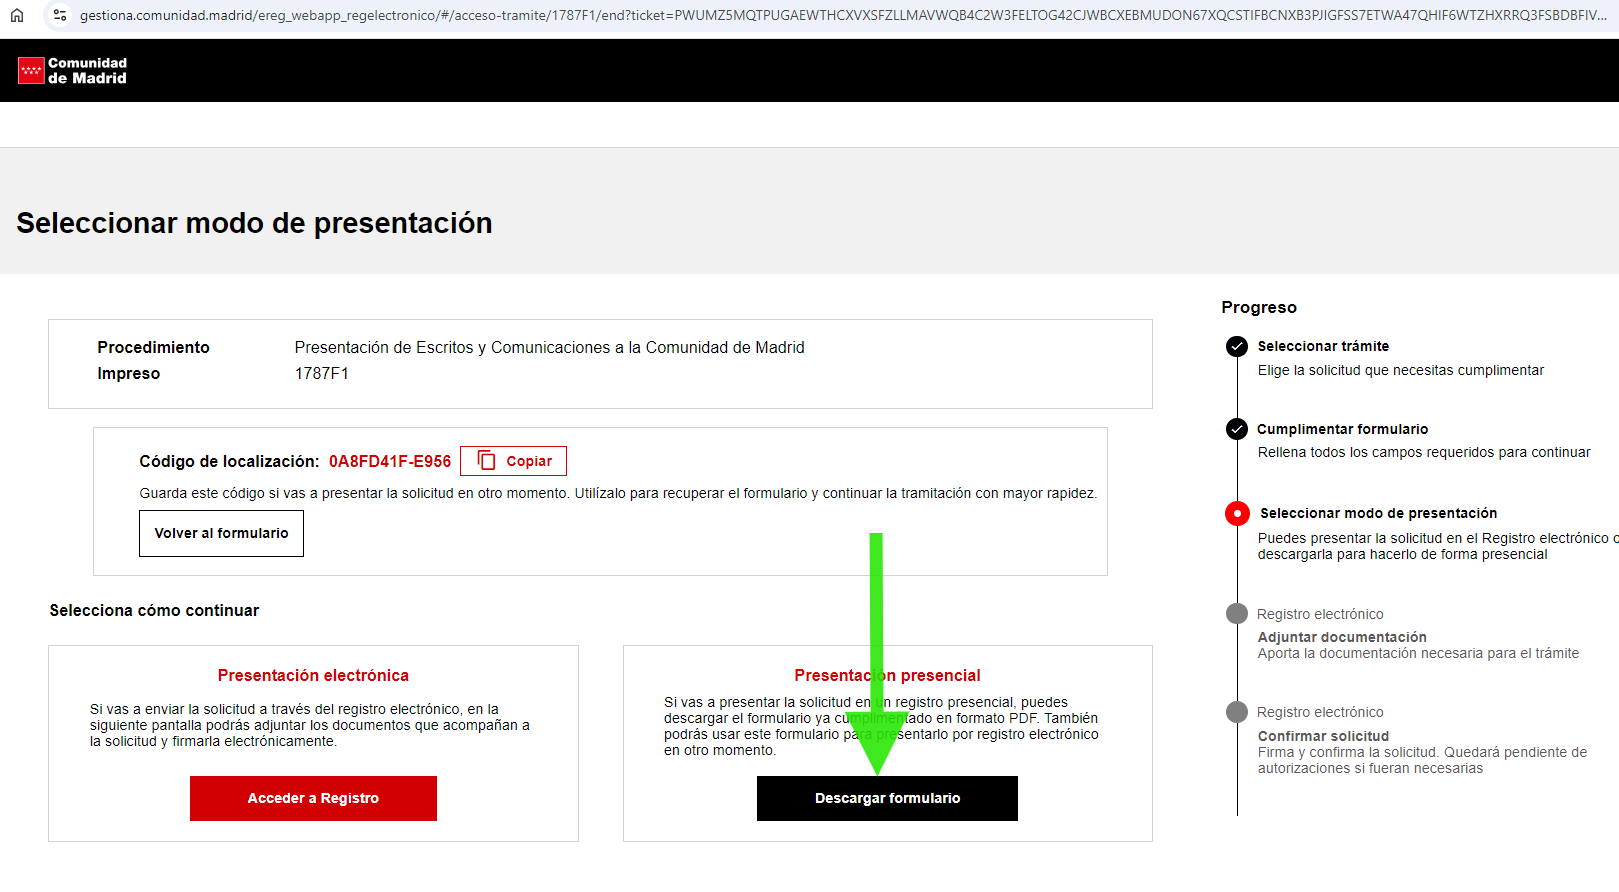Image resolution: width=1619 pixels, height=892 pixels.
Task: Click the Presentación presencial heading
Action: coord(887,675)
